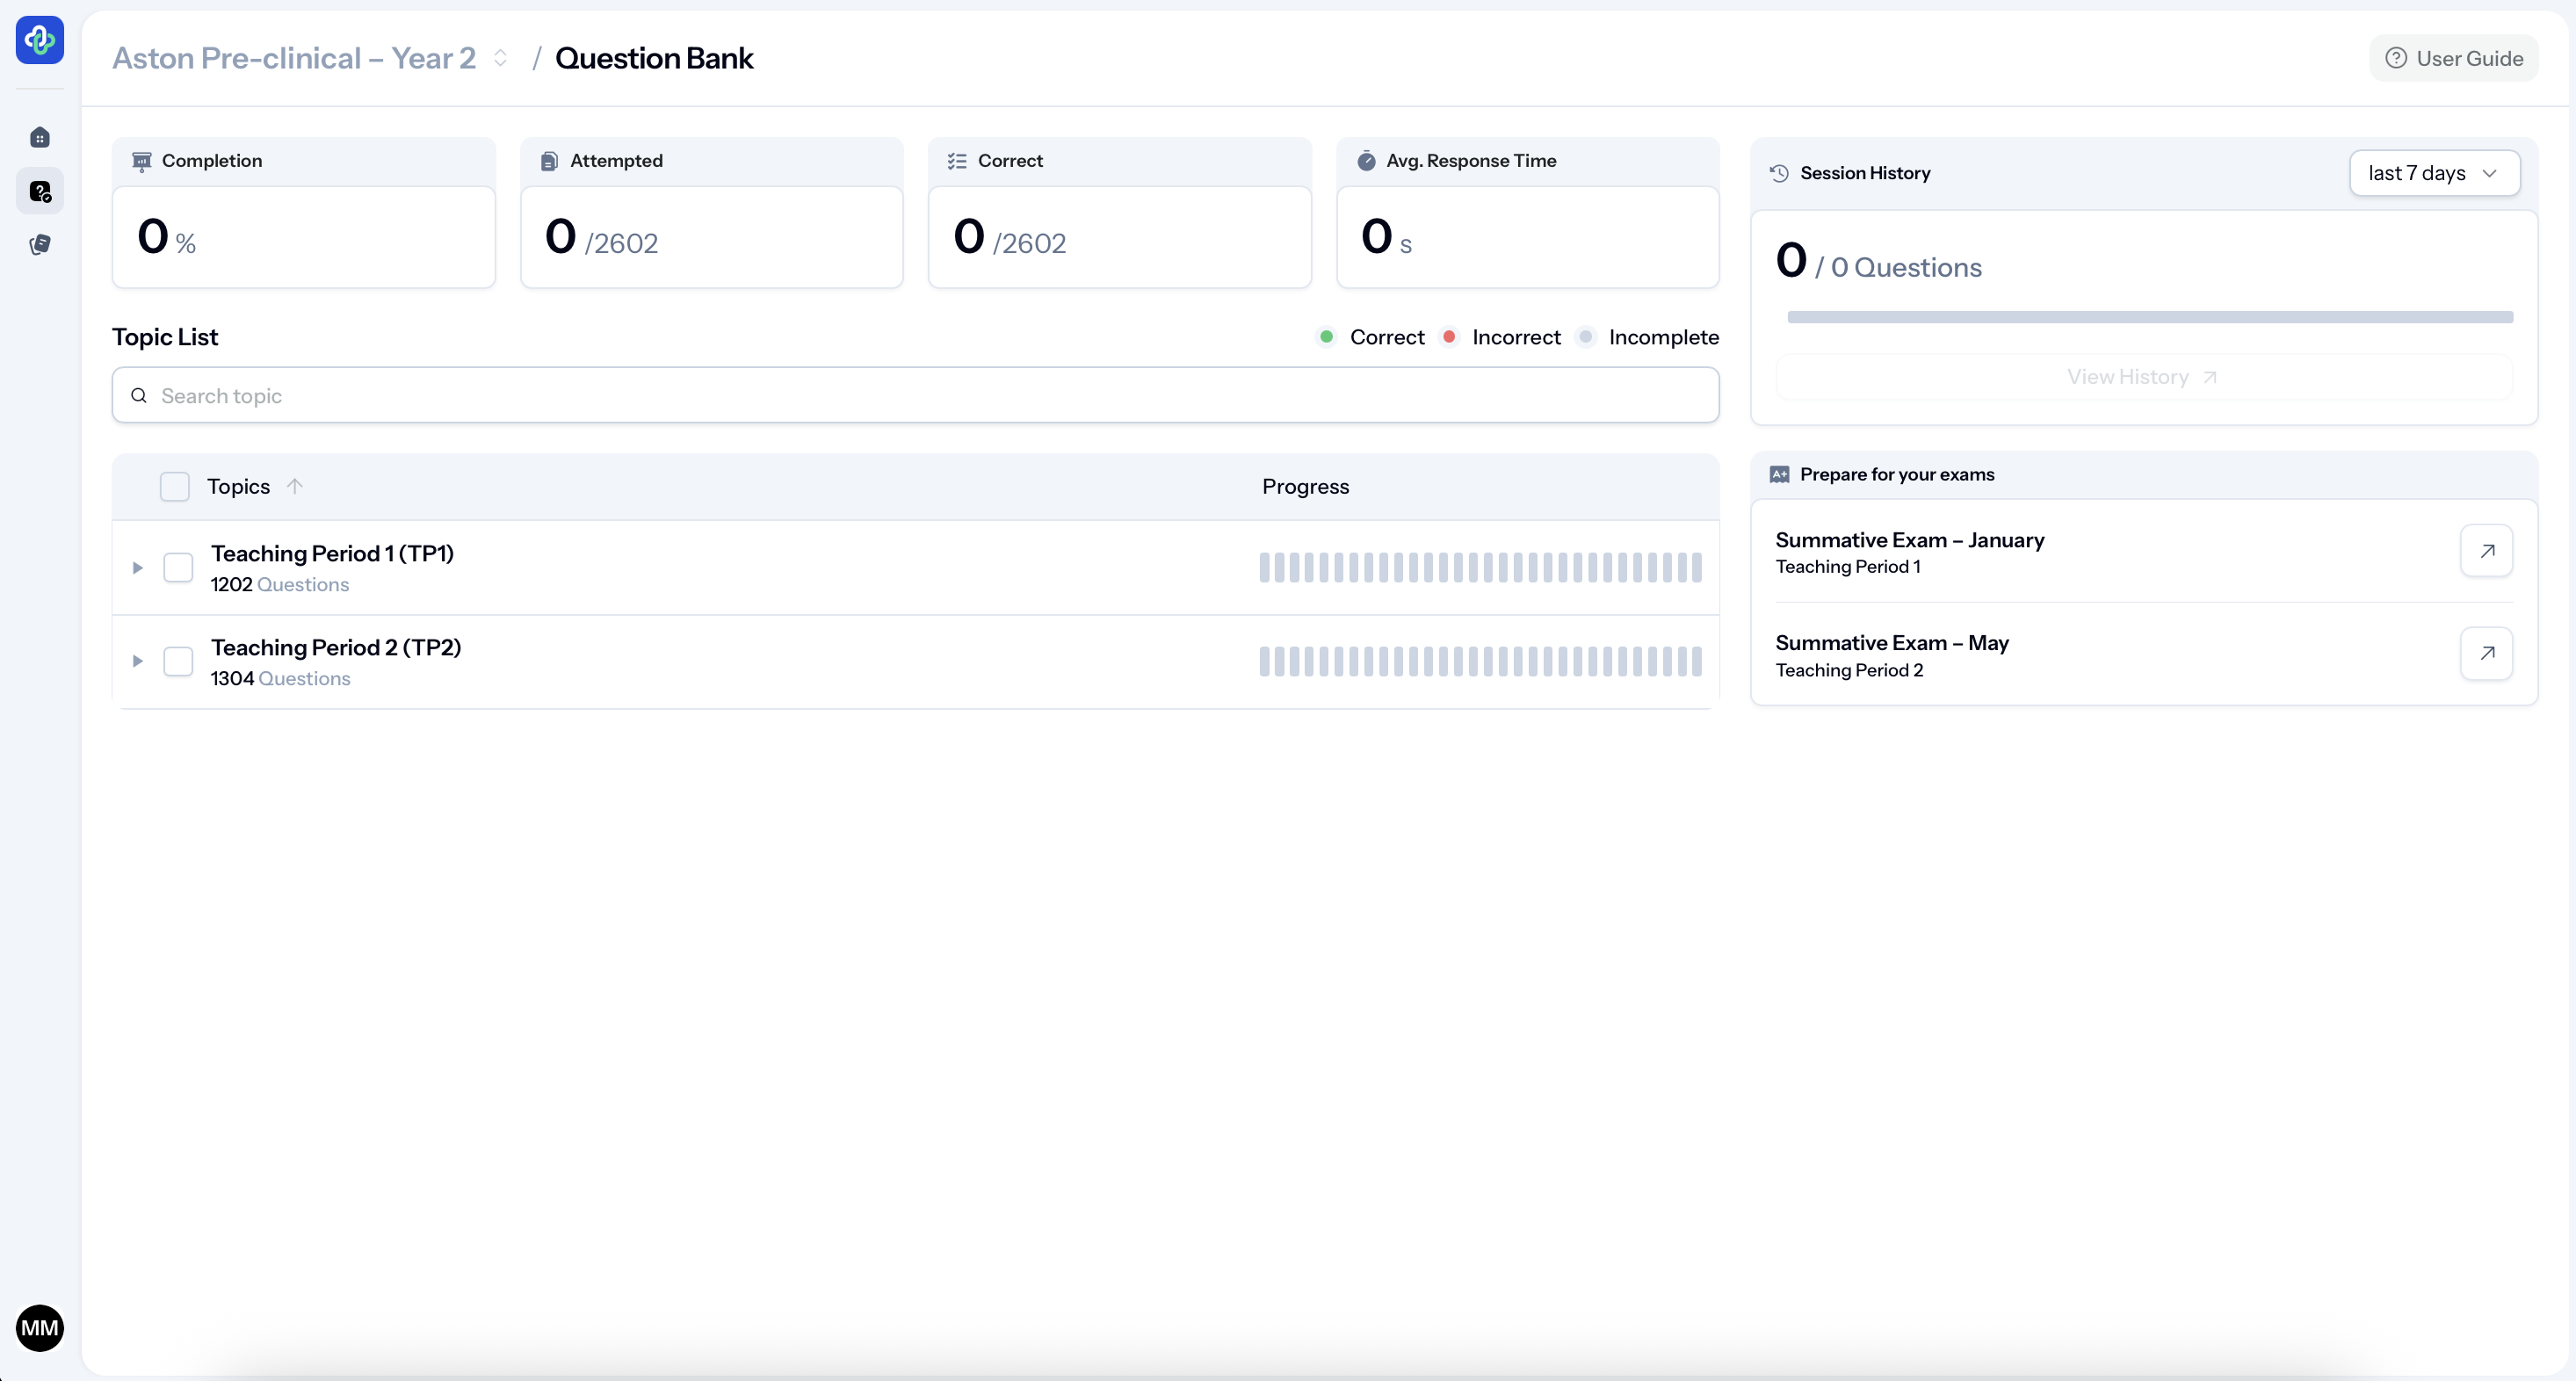Open the Home icon in sidebar
The height and width of the screenshot is (1381, 2576).
[40, 138]
